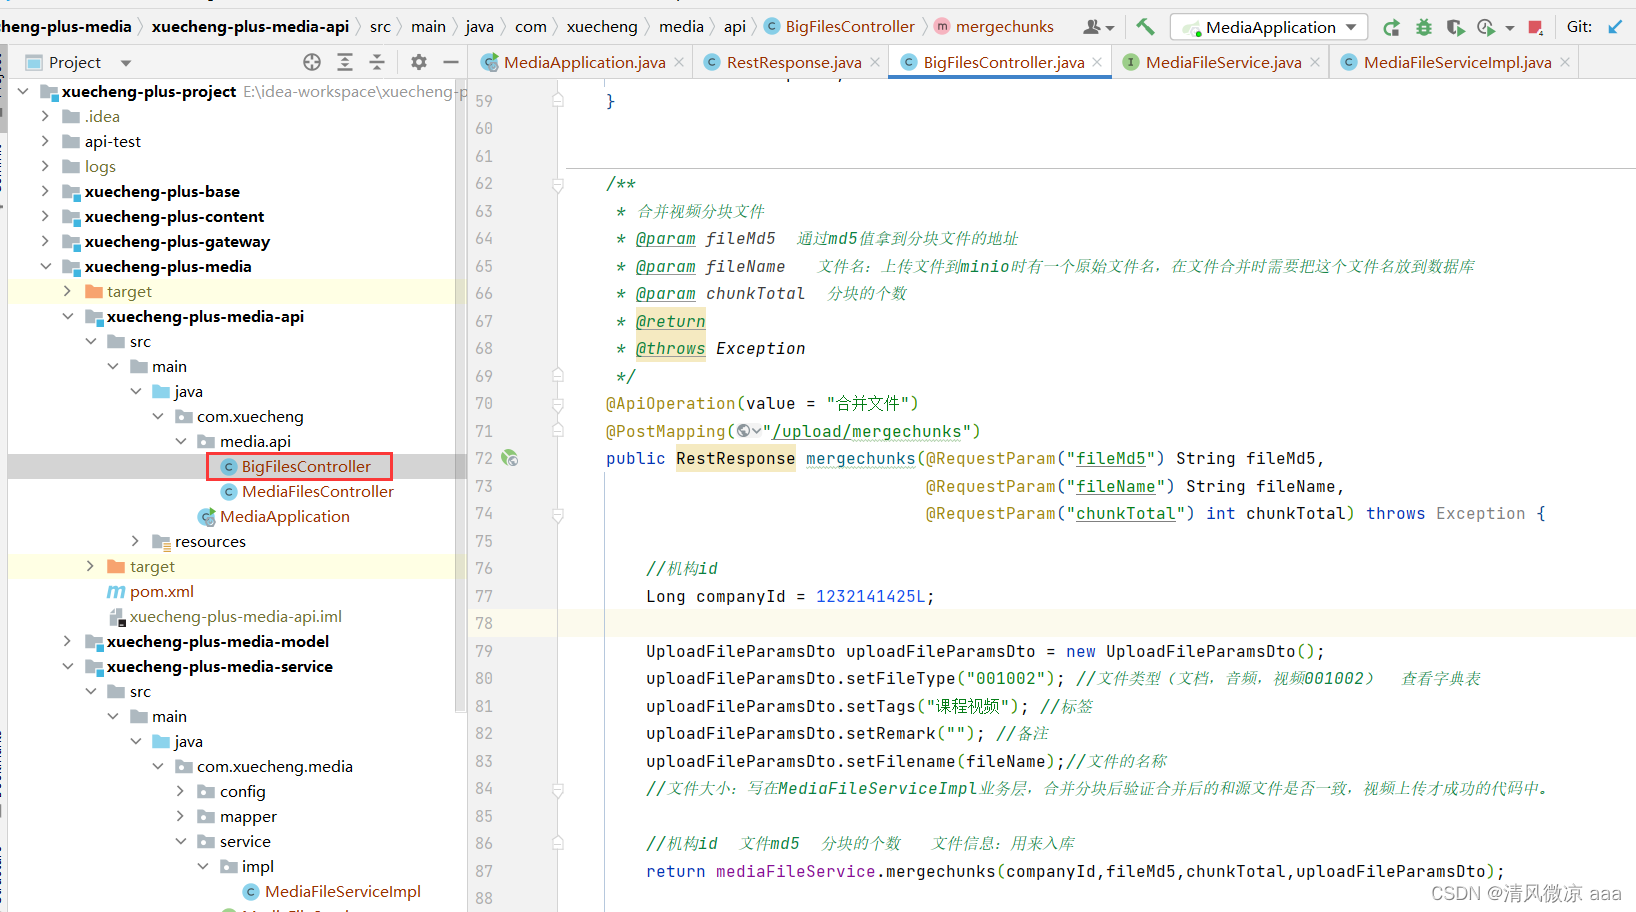
Task: Open pom.xml in project tree
Action: pyautogui.click(x=161, y=591)
